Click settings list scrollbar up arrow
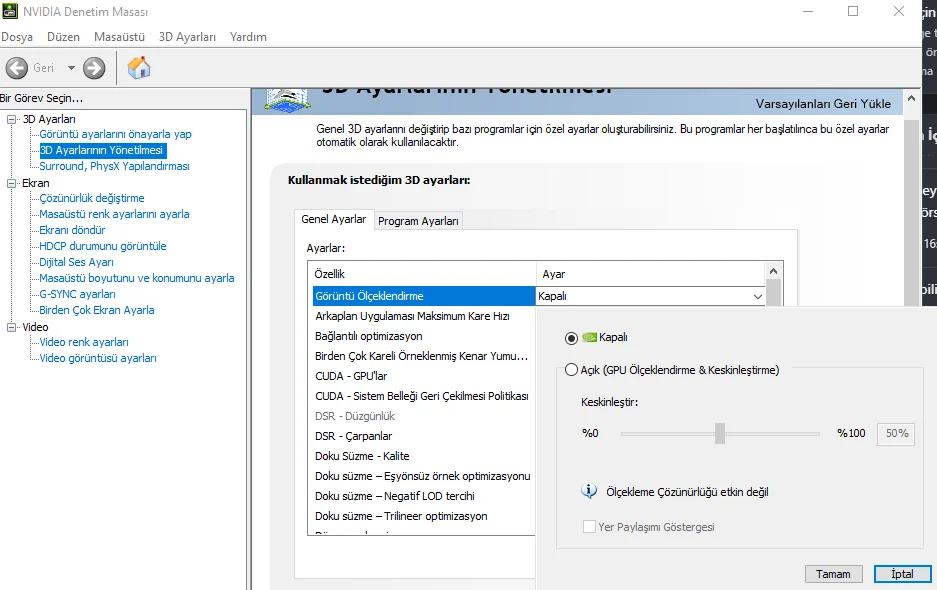 pyautogui.click(x=773, y=271)
